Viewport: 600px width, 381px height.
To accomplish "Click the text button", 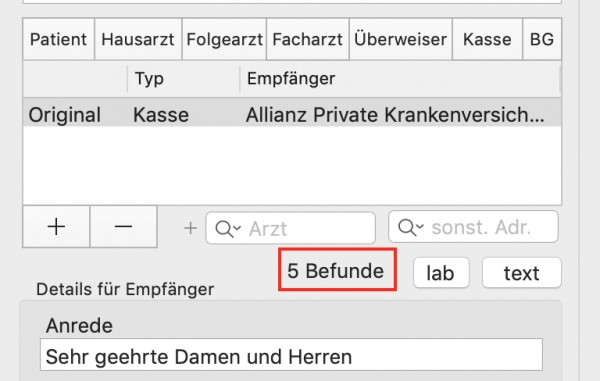I will point(522,273).
